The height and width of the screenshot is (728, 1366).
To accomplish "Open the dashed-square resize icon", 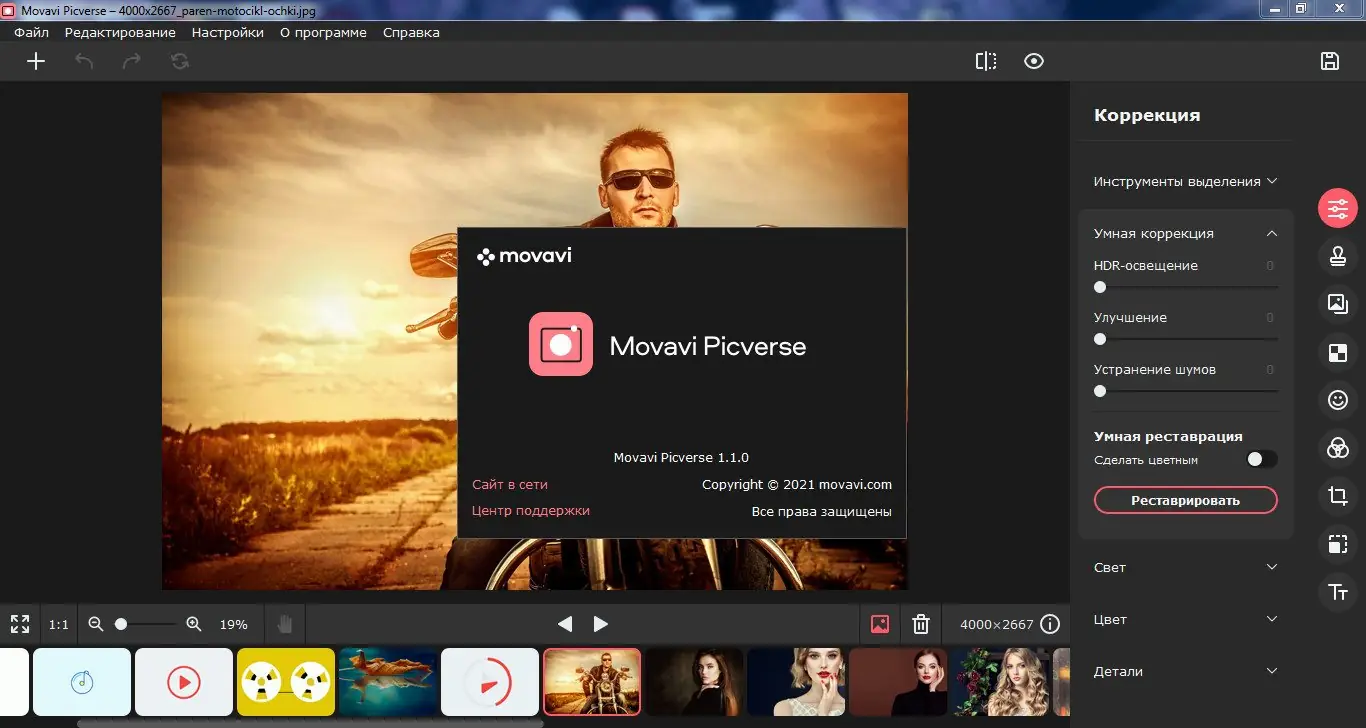I will click(x=1338, y=544).
